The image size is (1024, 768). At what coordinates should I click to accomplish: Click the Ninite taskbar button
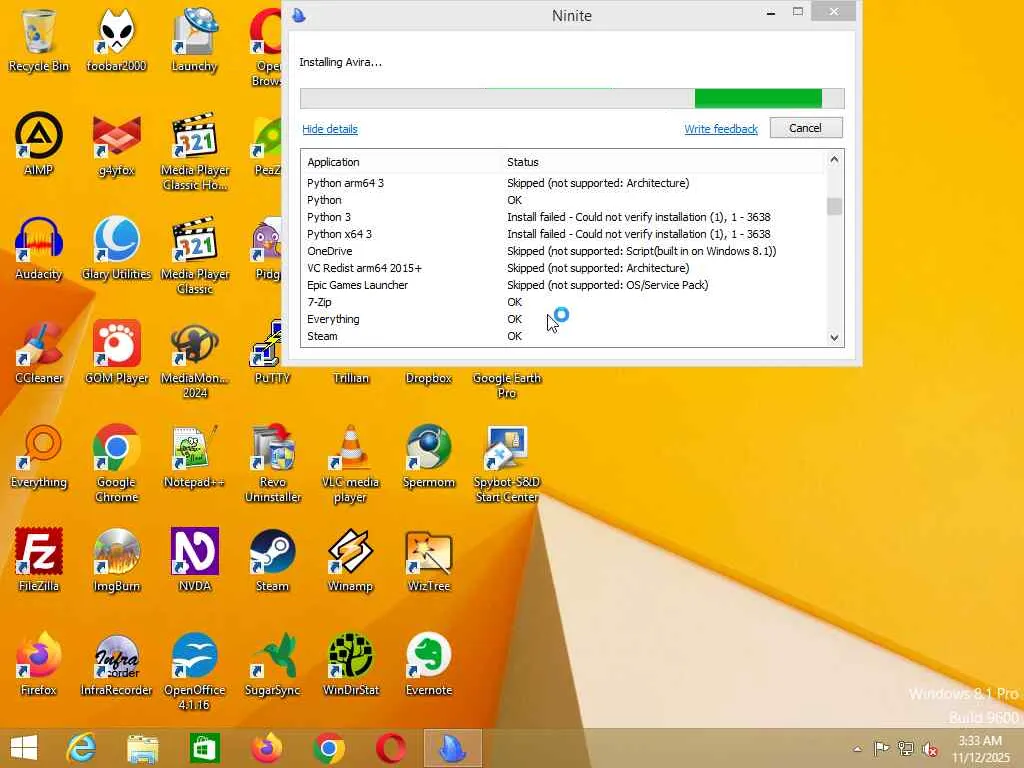453,748
